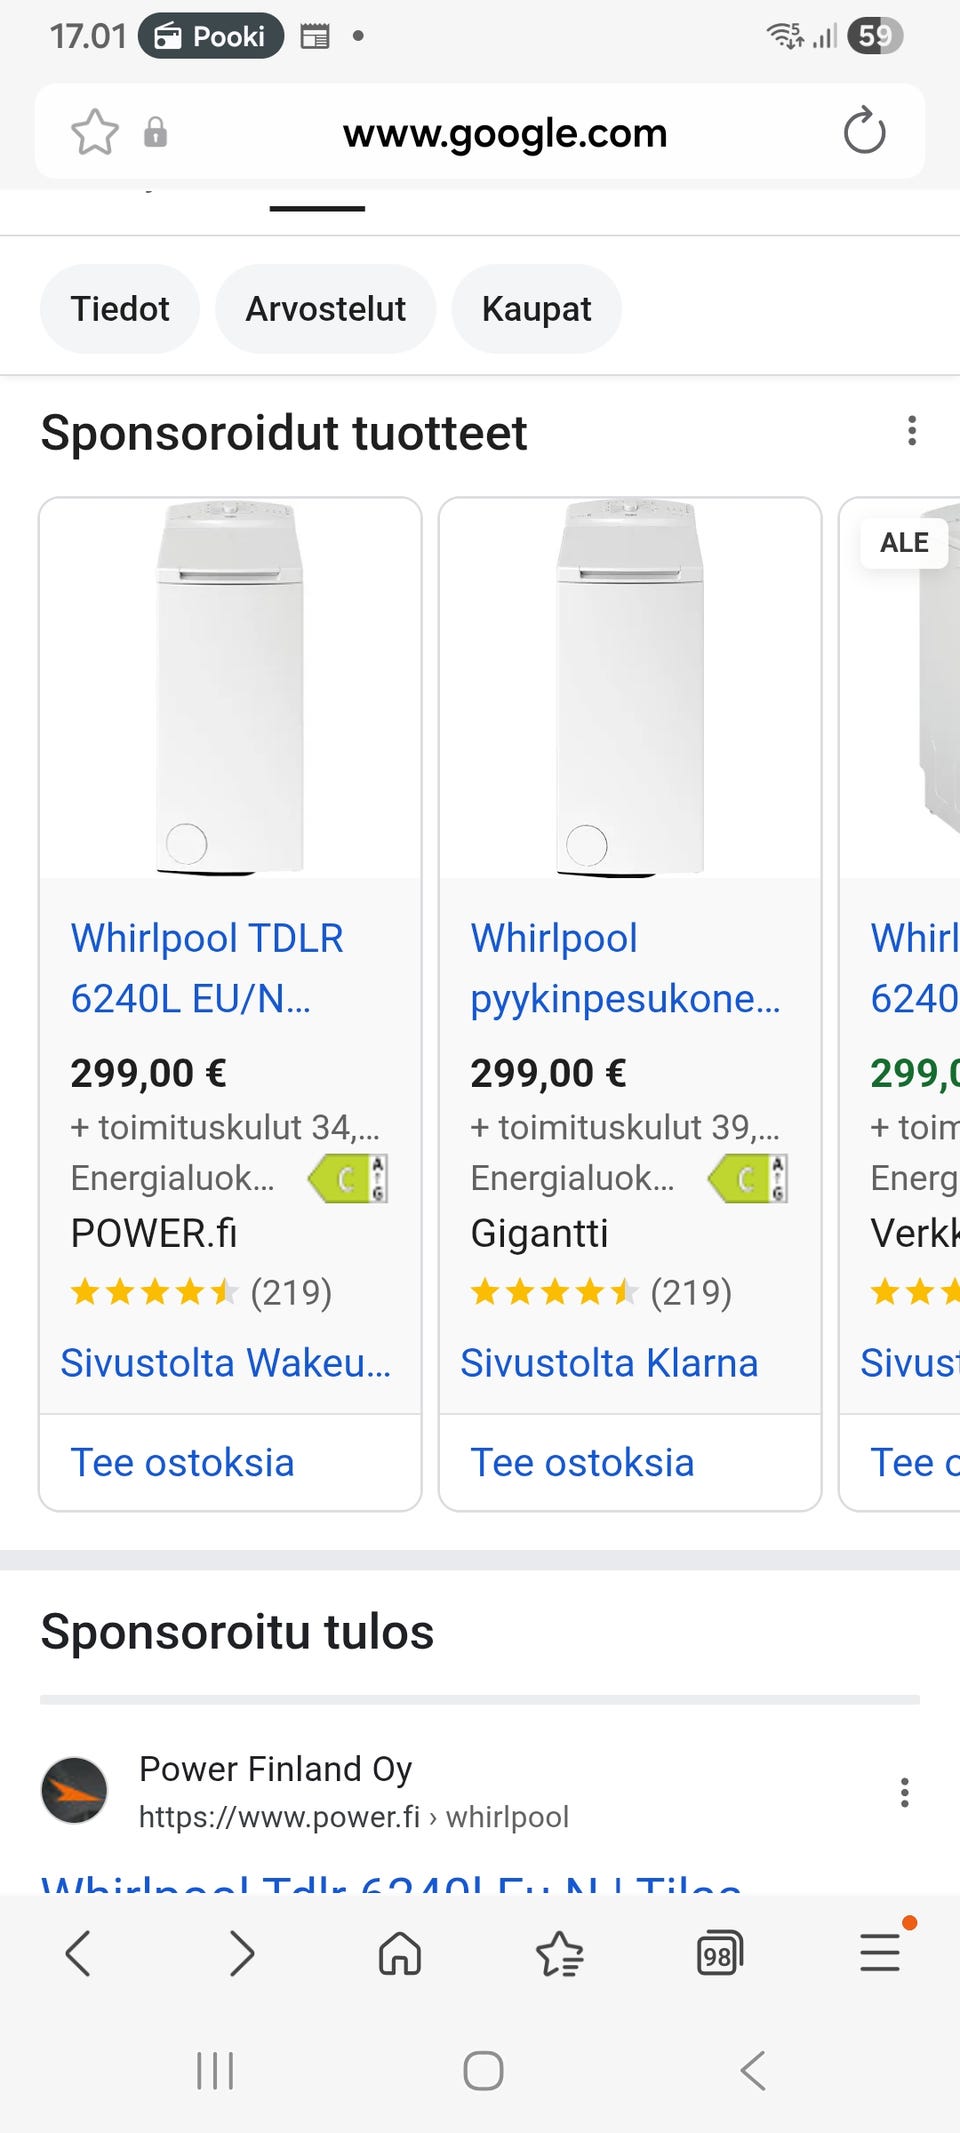Go back with browser back arrow

(x=78, y=1953)
